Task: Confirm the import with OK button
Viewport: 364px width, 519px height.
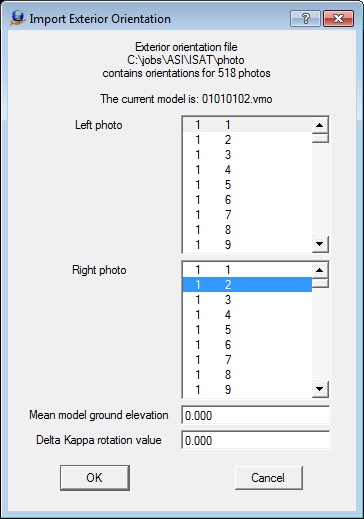Action: pos(95,478)
